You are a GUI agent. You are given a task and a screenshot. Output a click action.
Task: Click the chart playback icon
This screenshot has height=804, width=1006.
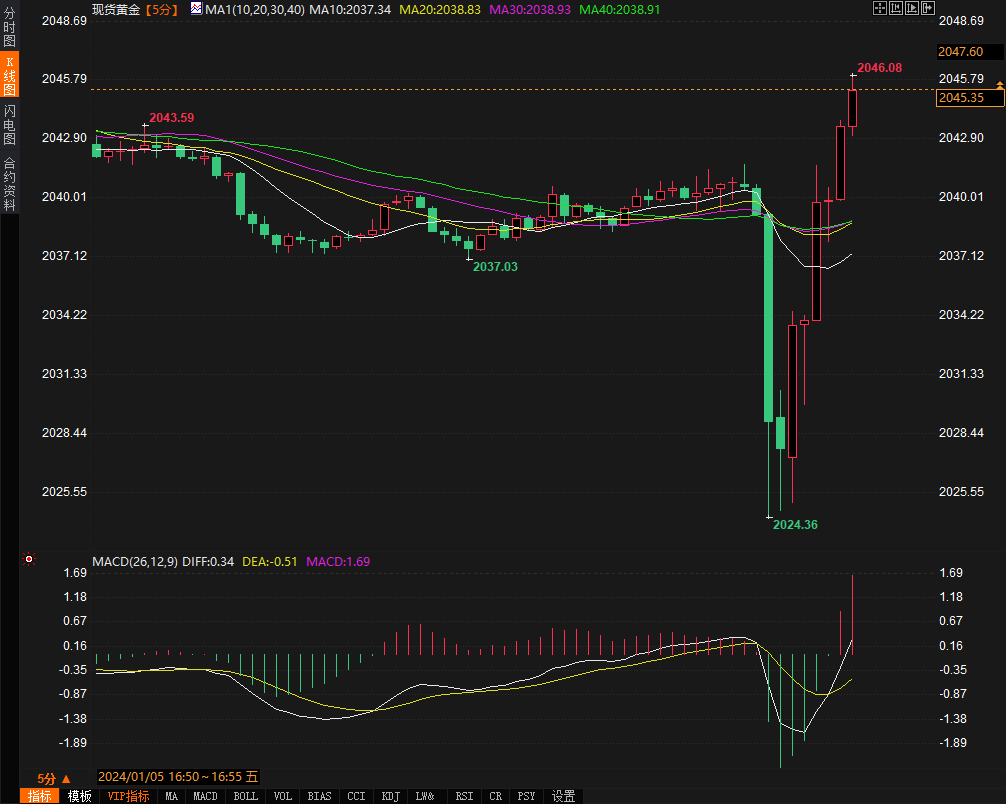point(912,8)
